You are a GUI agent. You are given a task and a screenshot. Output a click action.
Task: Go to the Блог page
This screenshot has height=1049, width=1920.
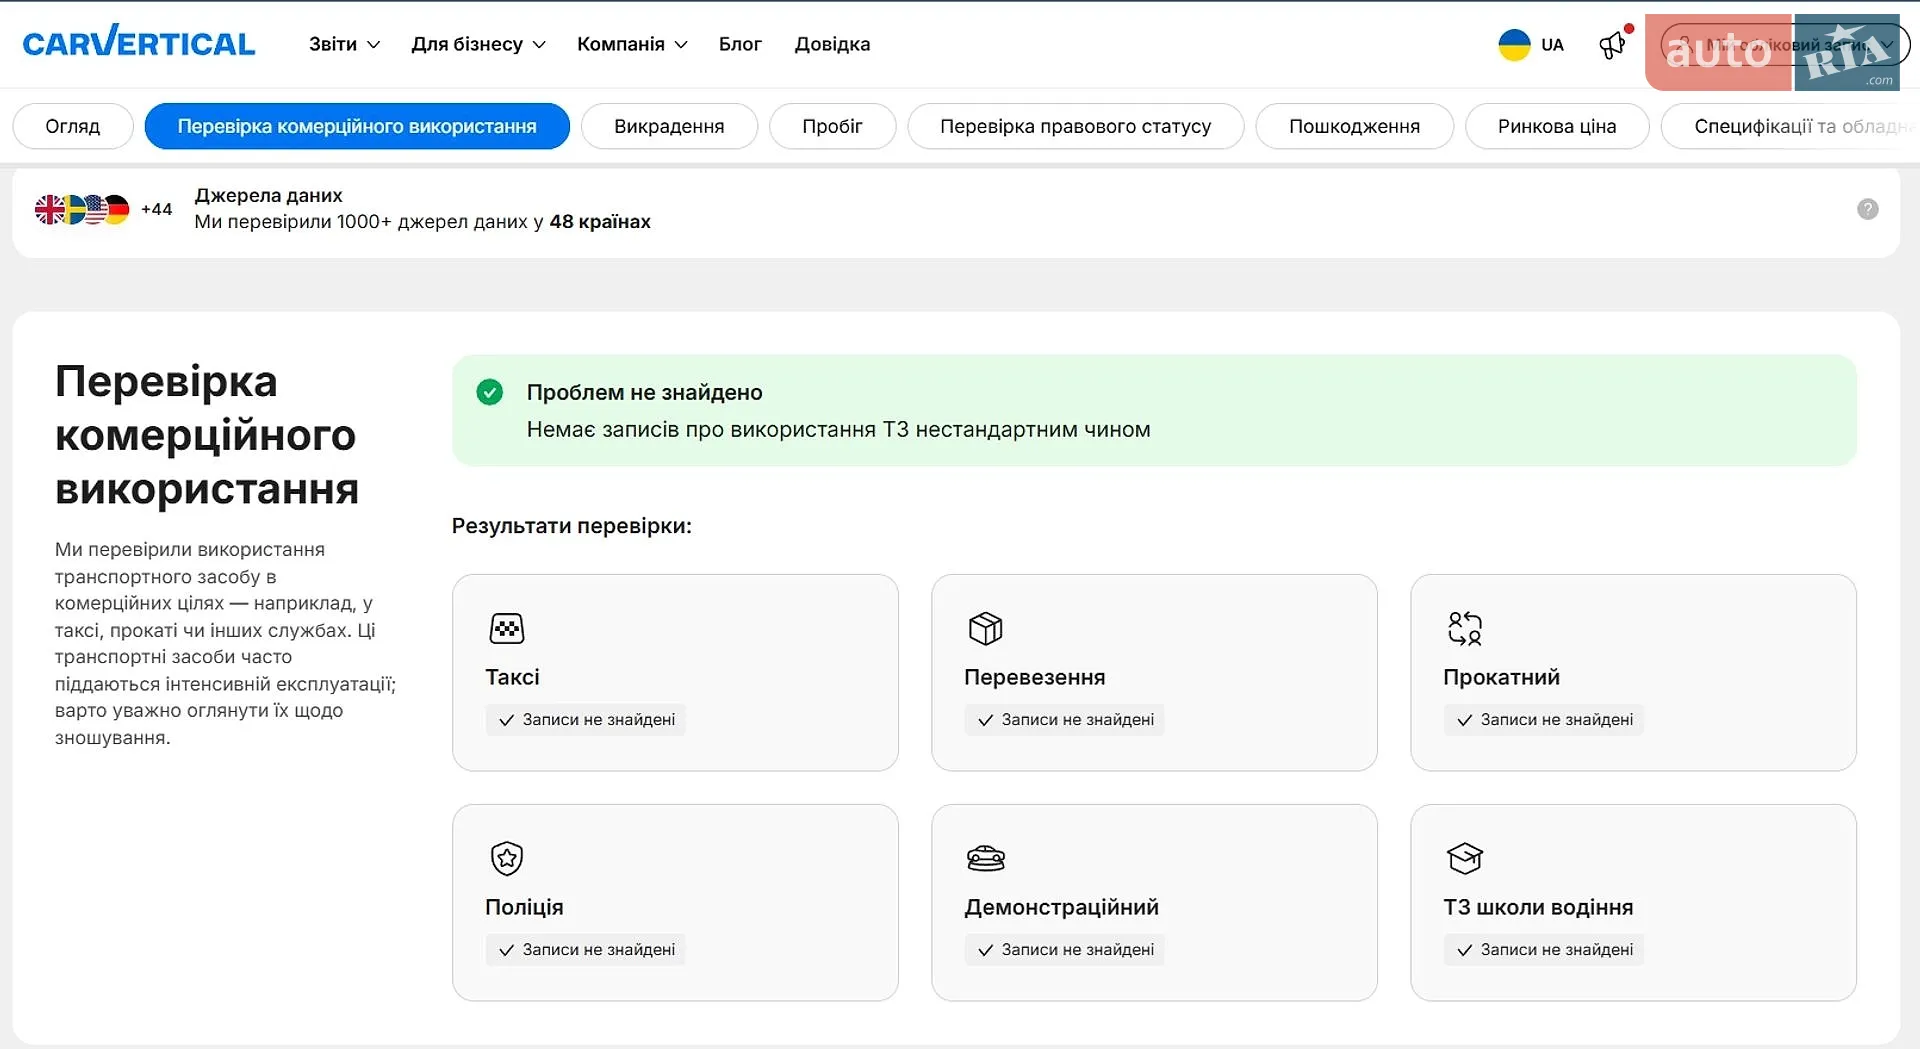[740, 44]
